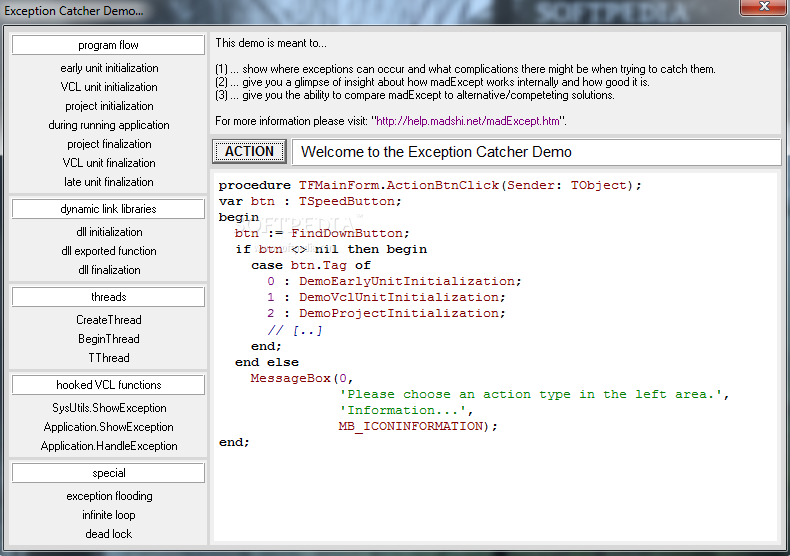Open the madExcept help hyperlink
790x556 pixels.
pyautogui.click(x=468, y=121)
